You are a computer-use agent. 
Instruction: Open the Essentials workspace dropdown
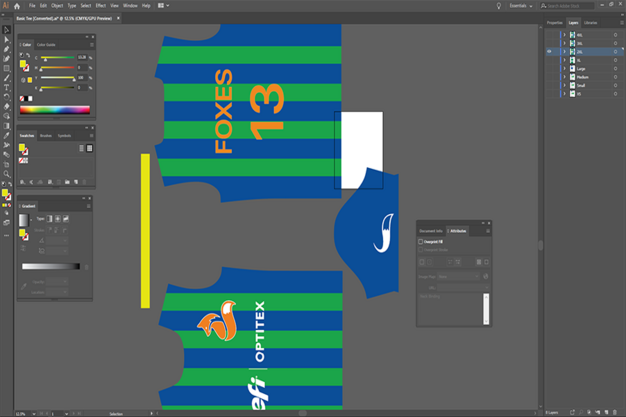pos(522,6)
